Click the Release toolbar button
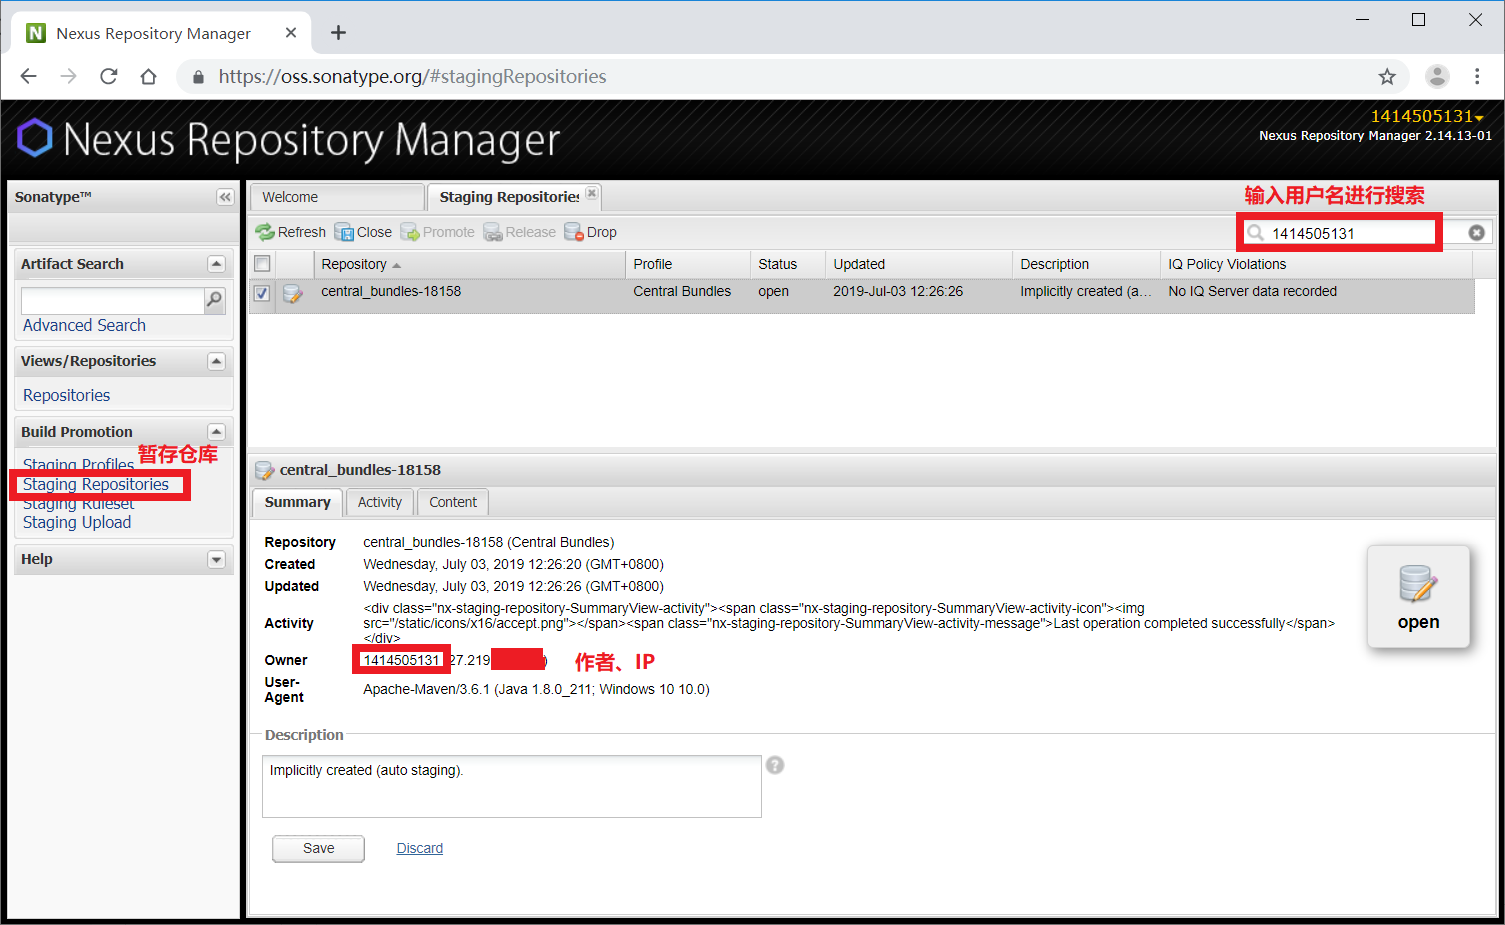Screen dimensions: 1505x925 pyautogui.click(x=520, y=232)
